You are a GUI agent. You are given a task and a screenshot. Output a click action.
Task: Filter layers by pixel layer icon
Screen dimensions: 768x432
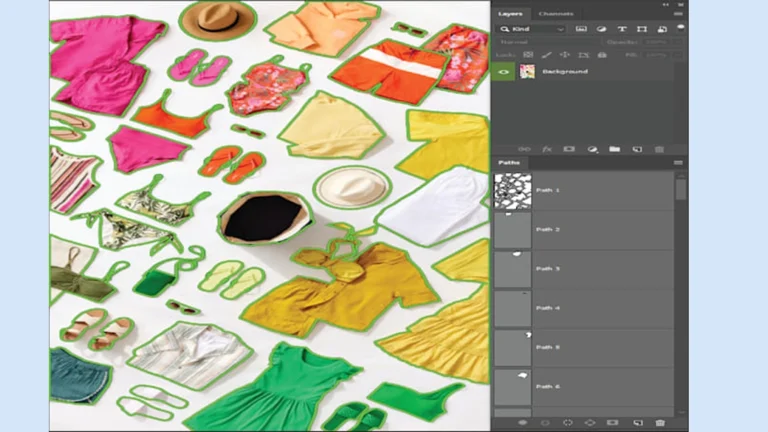(582, 29)
